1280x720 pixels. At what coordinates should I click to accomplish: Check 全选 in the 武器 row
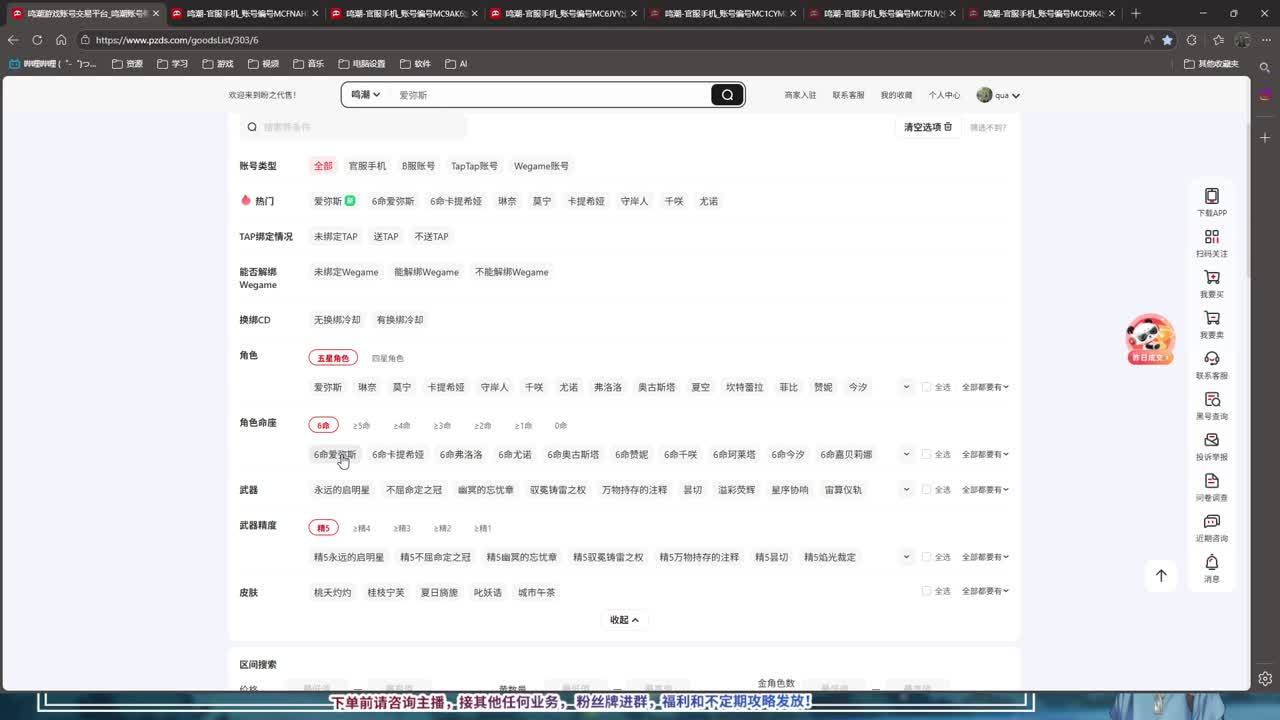coord(926,490)
